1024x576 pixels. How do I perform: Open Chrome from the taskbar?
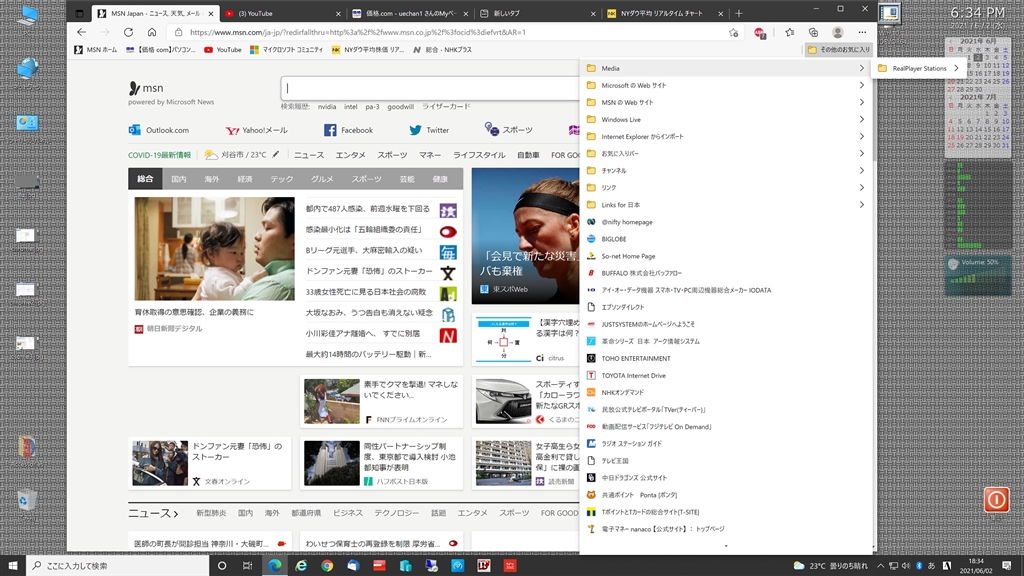[327, 565]
